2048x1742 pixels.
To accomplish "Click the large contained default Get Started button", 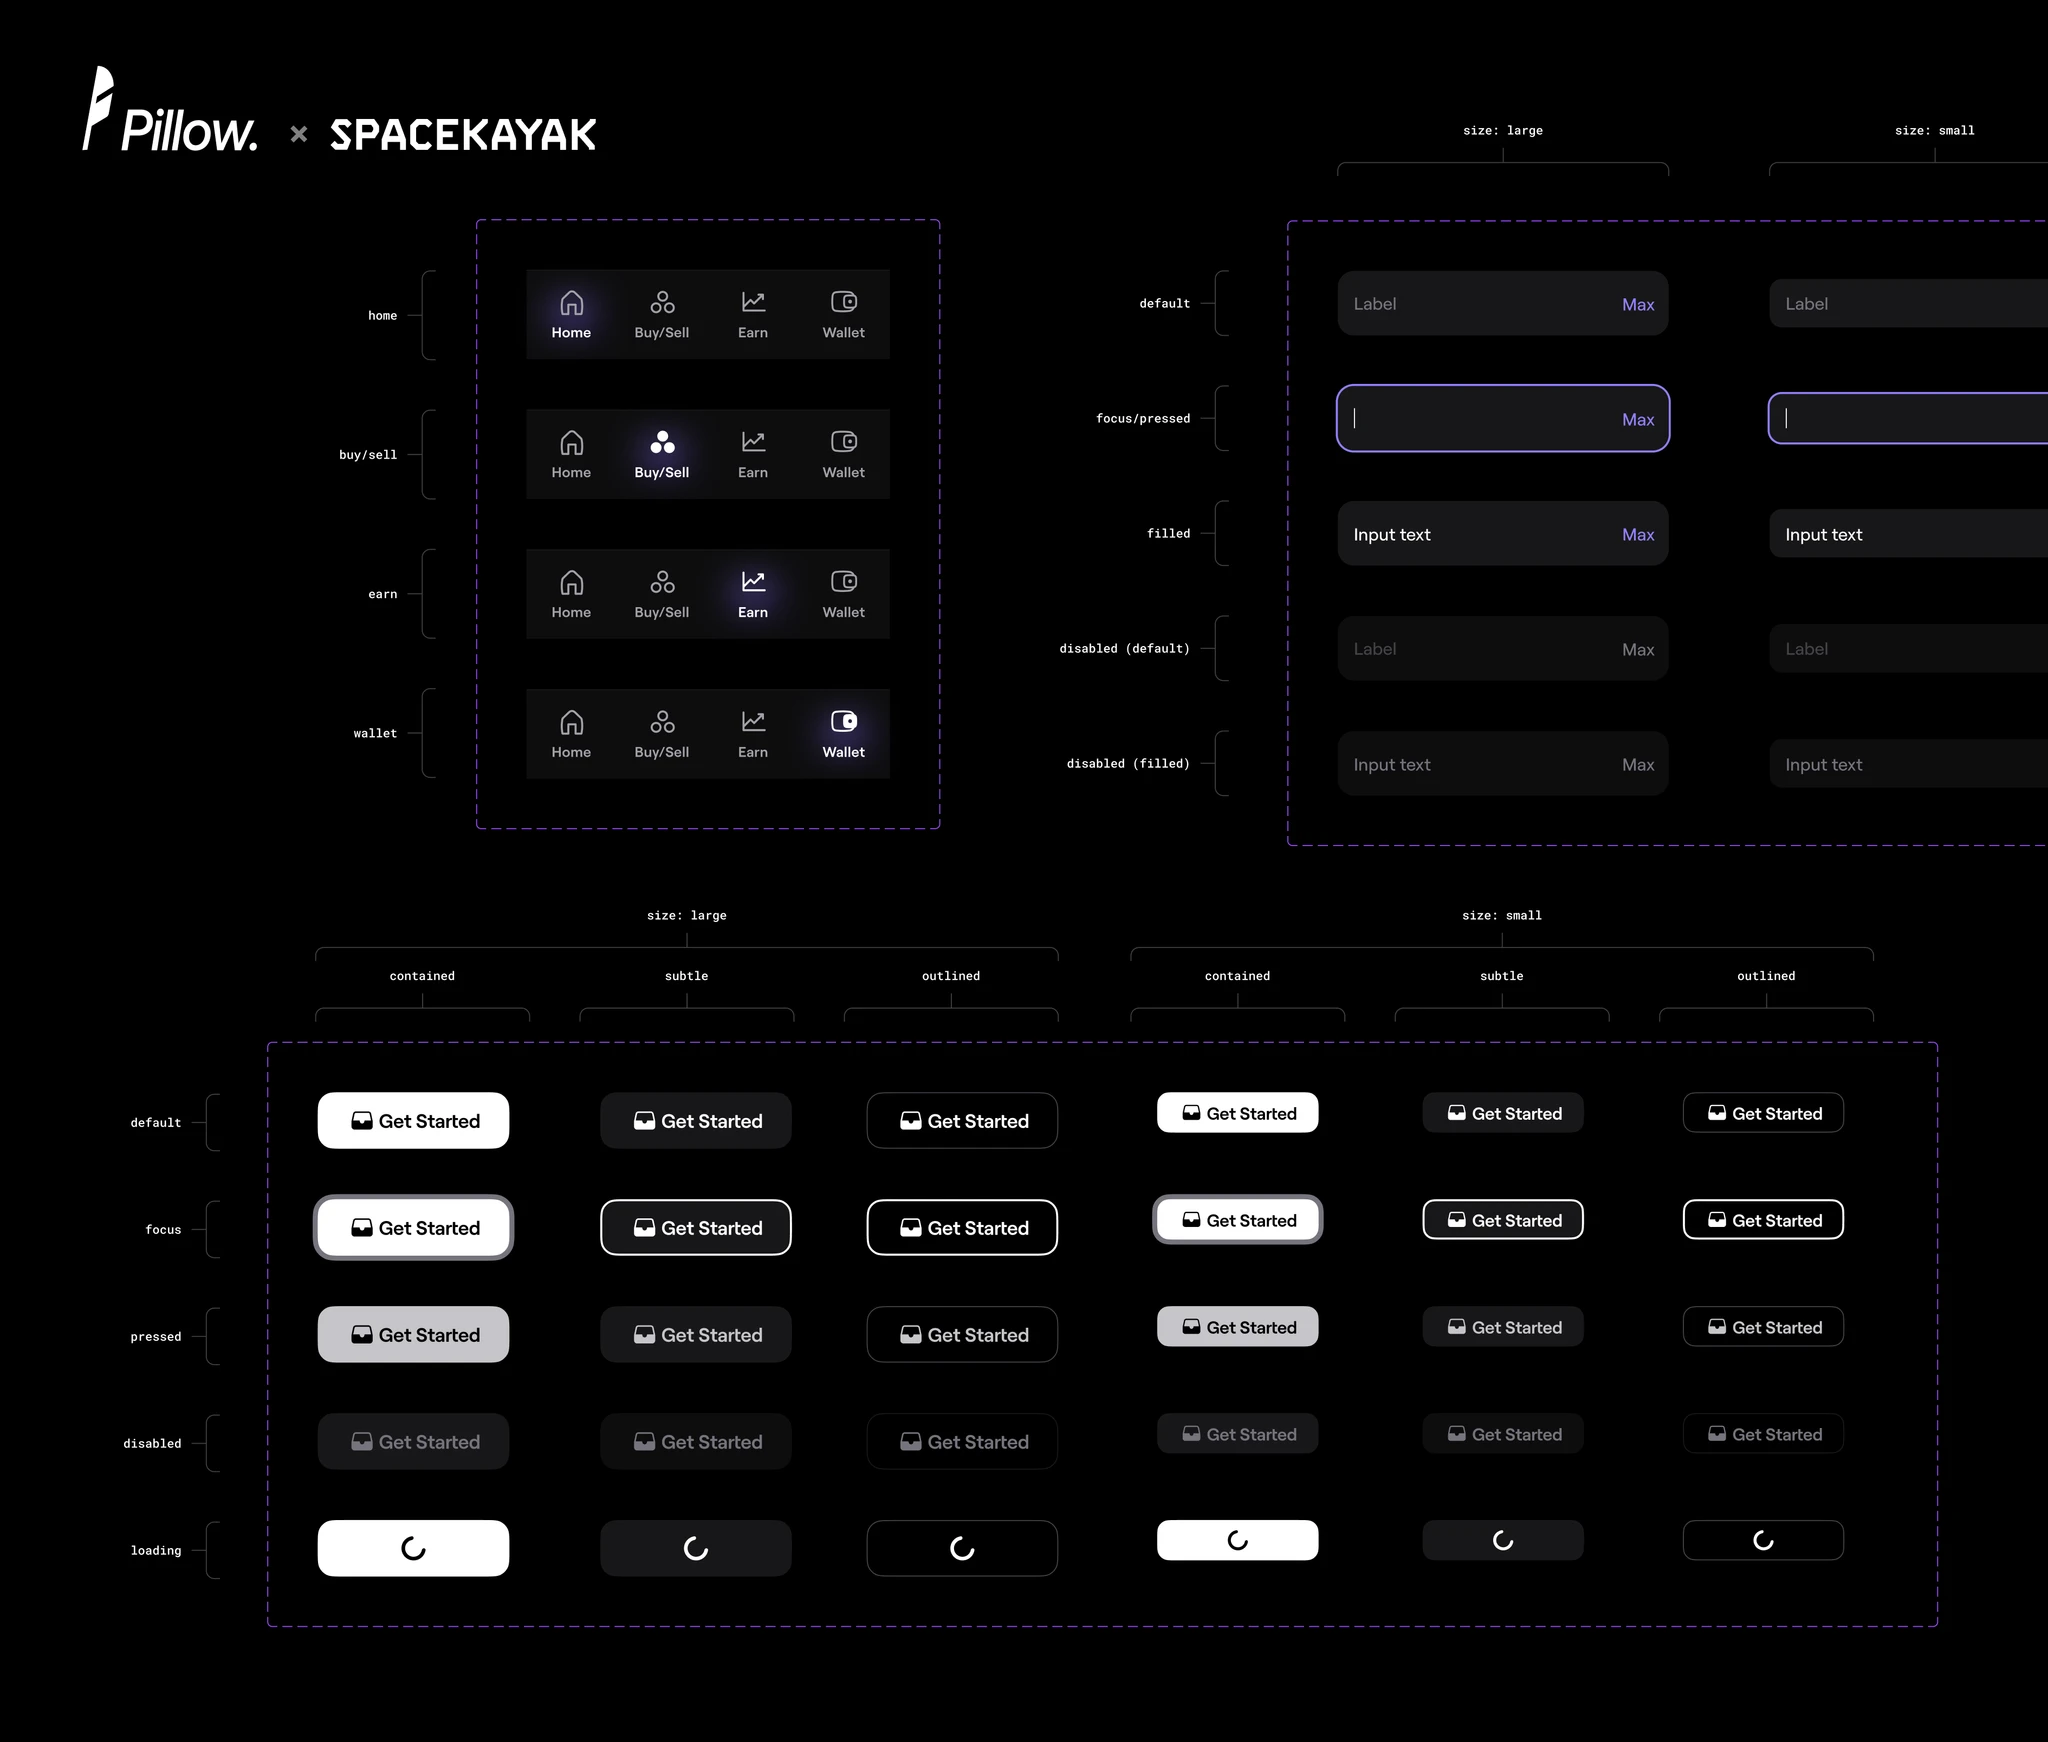I will tap(413, 1120).
